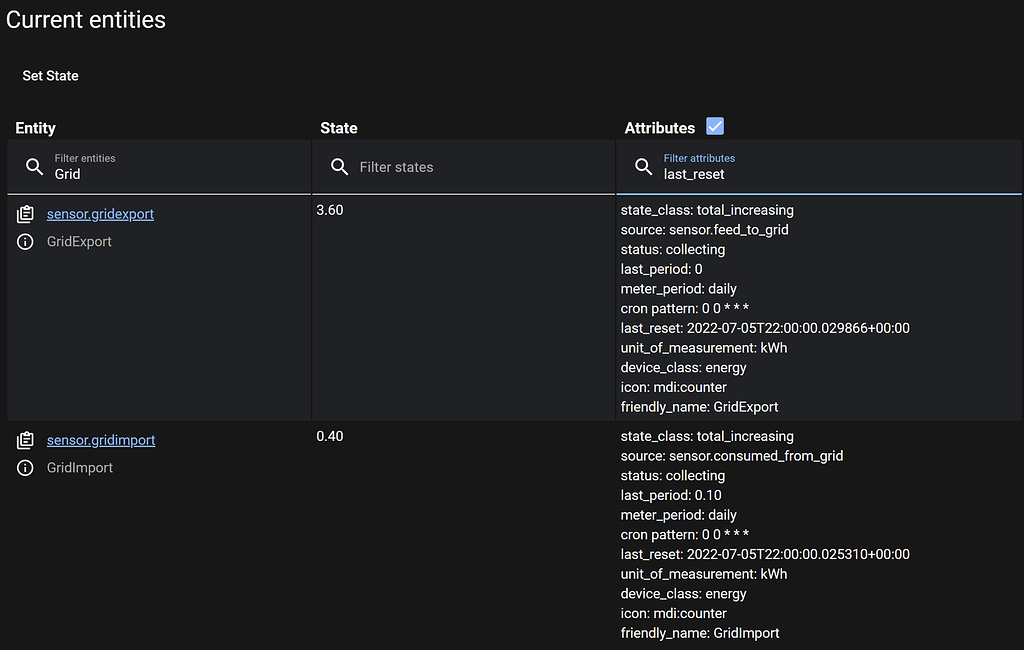Open GridImport entity info via info icon
The width and height of the screenshot is (1024, 650).
point(25,466)
